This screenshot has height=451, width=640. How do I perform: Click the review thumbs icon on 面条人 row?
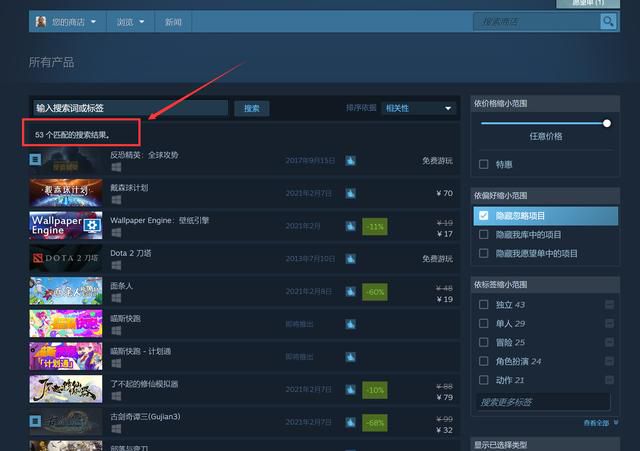(x=350, y=291)
